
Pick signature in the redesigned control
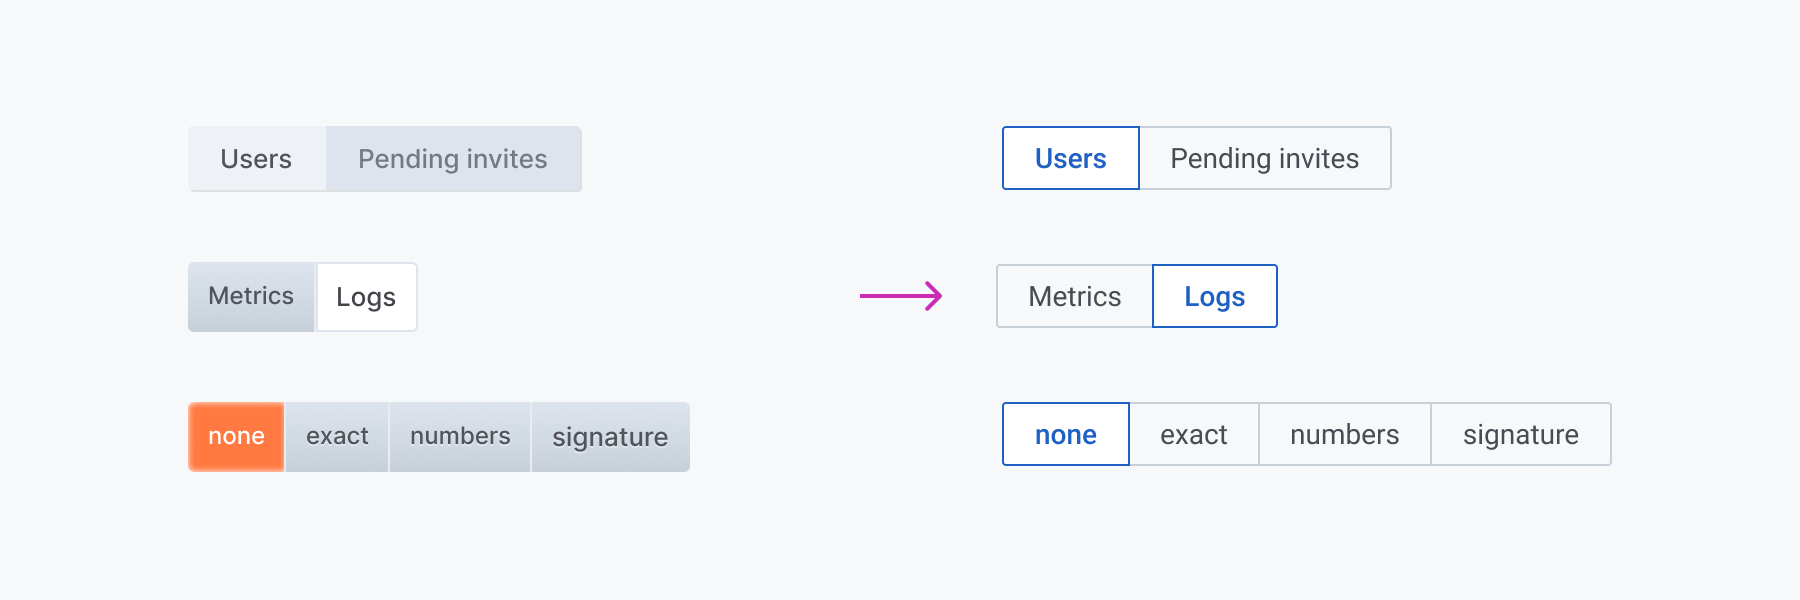tap(1520, 434)
